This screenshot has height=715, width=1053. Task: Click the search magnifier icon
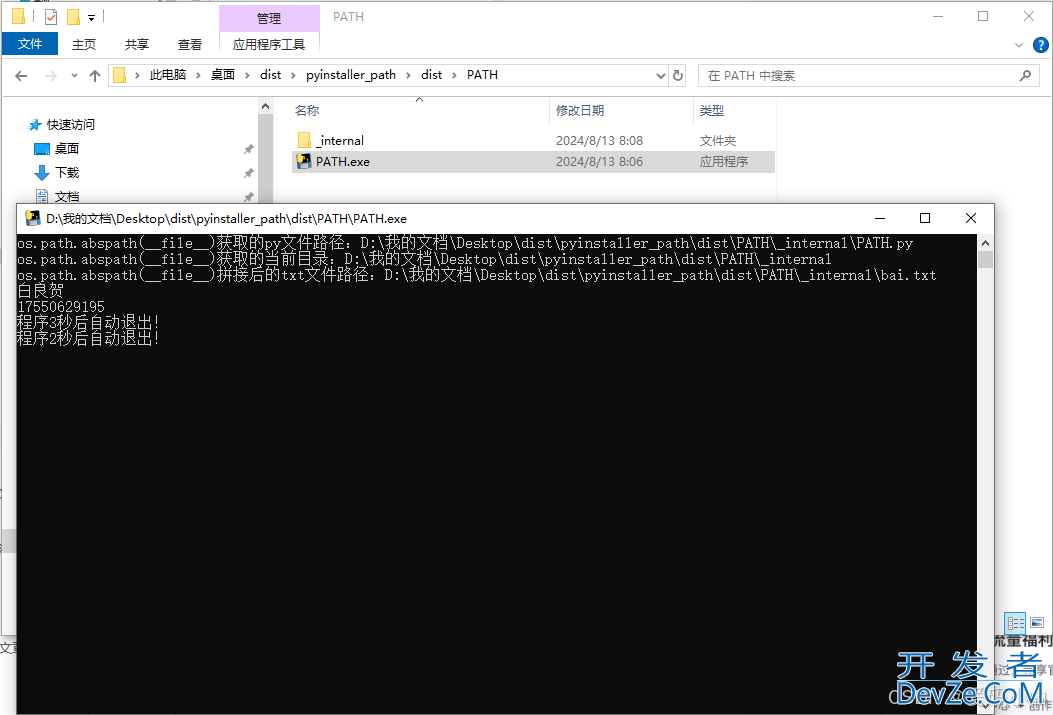1025,76
